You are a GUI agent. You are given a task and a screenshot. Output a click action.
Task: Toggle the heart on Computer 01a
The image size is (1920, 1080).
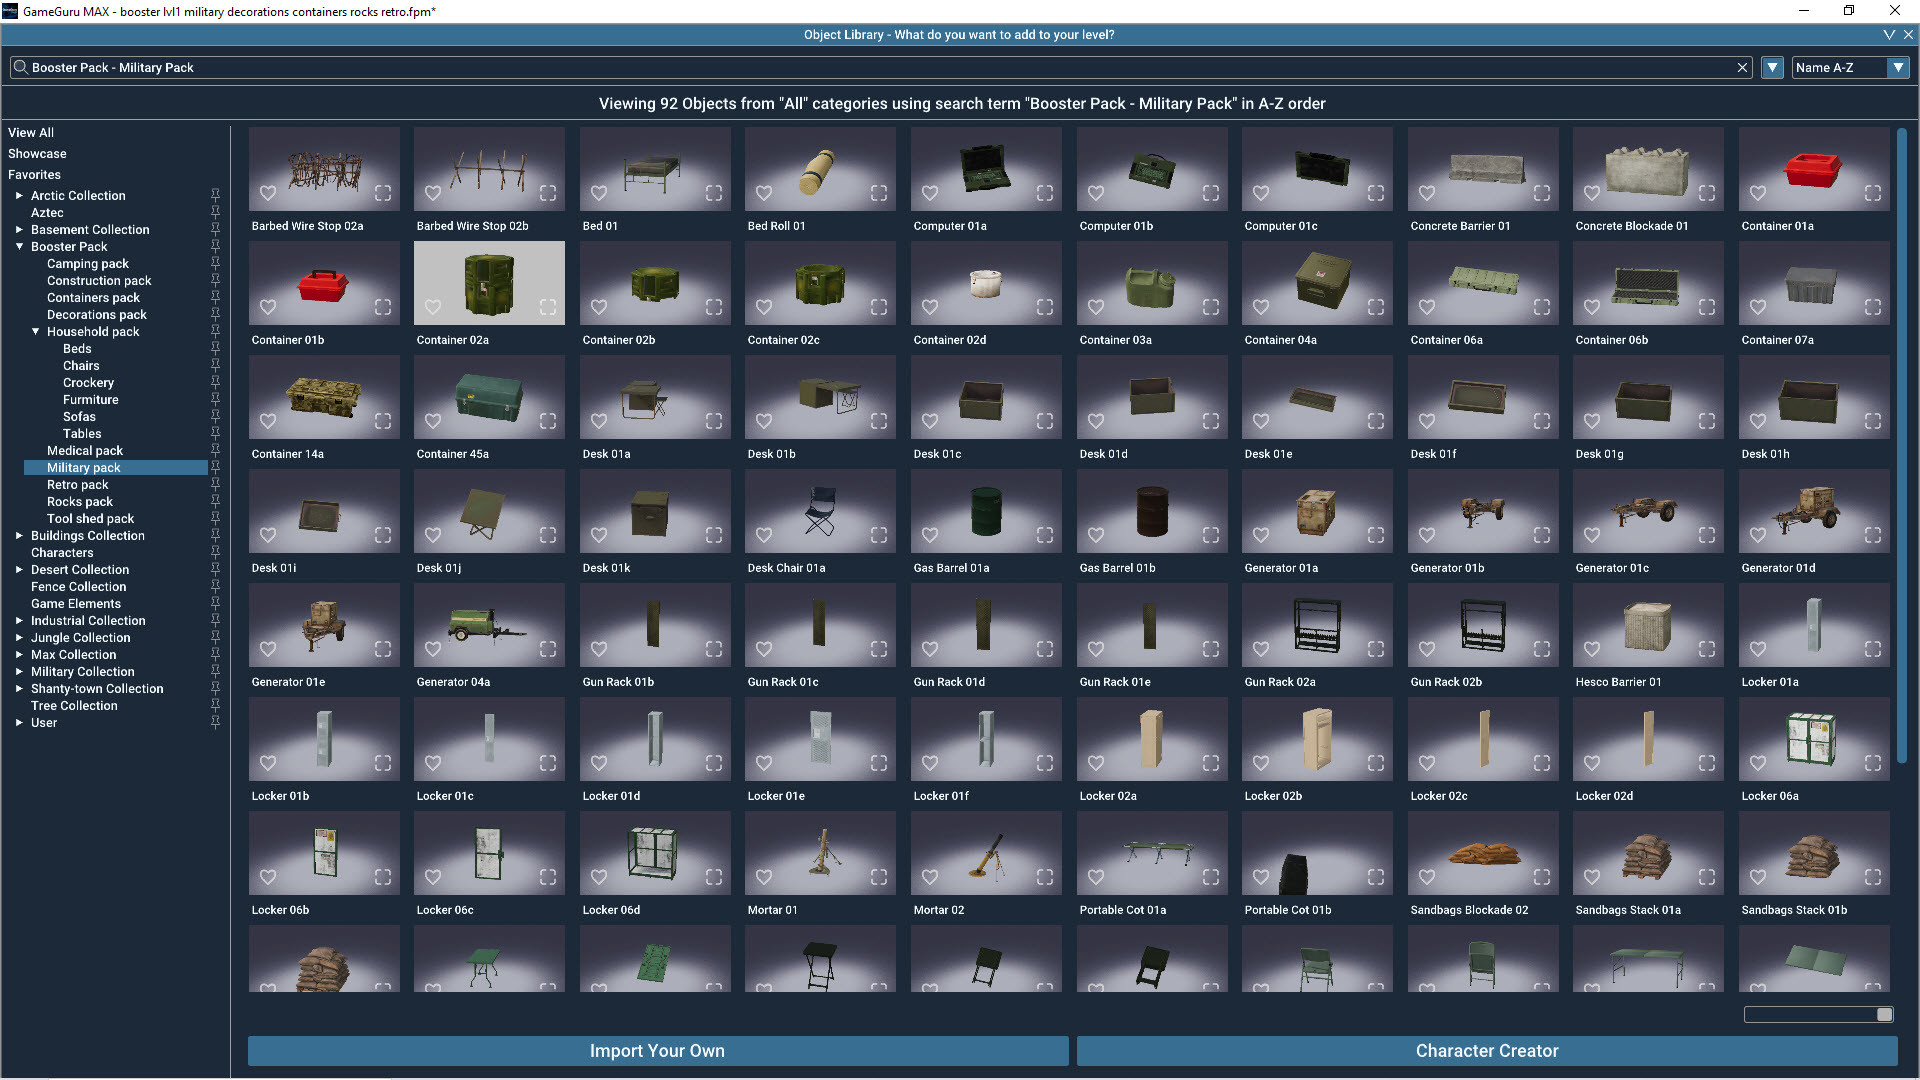point(929,193)
